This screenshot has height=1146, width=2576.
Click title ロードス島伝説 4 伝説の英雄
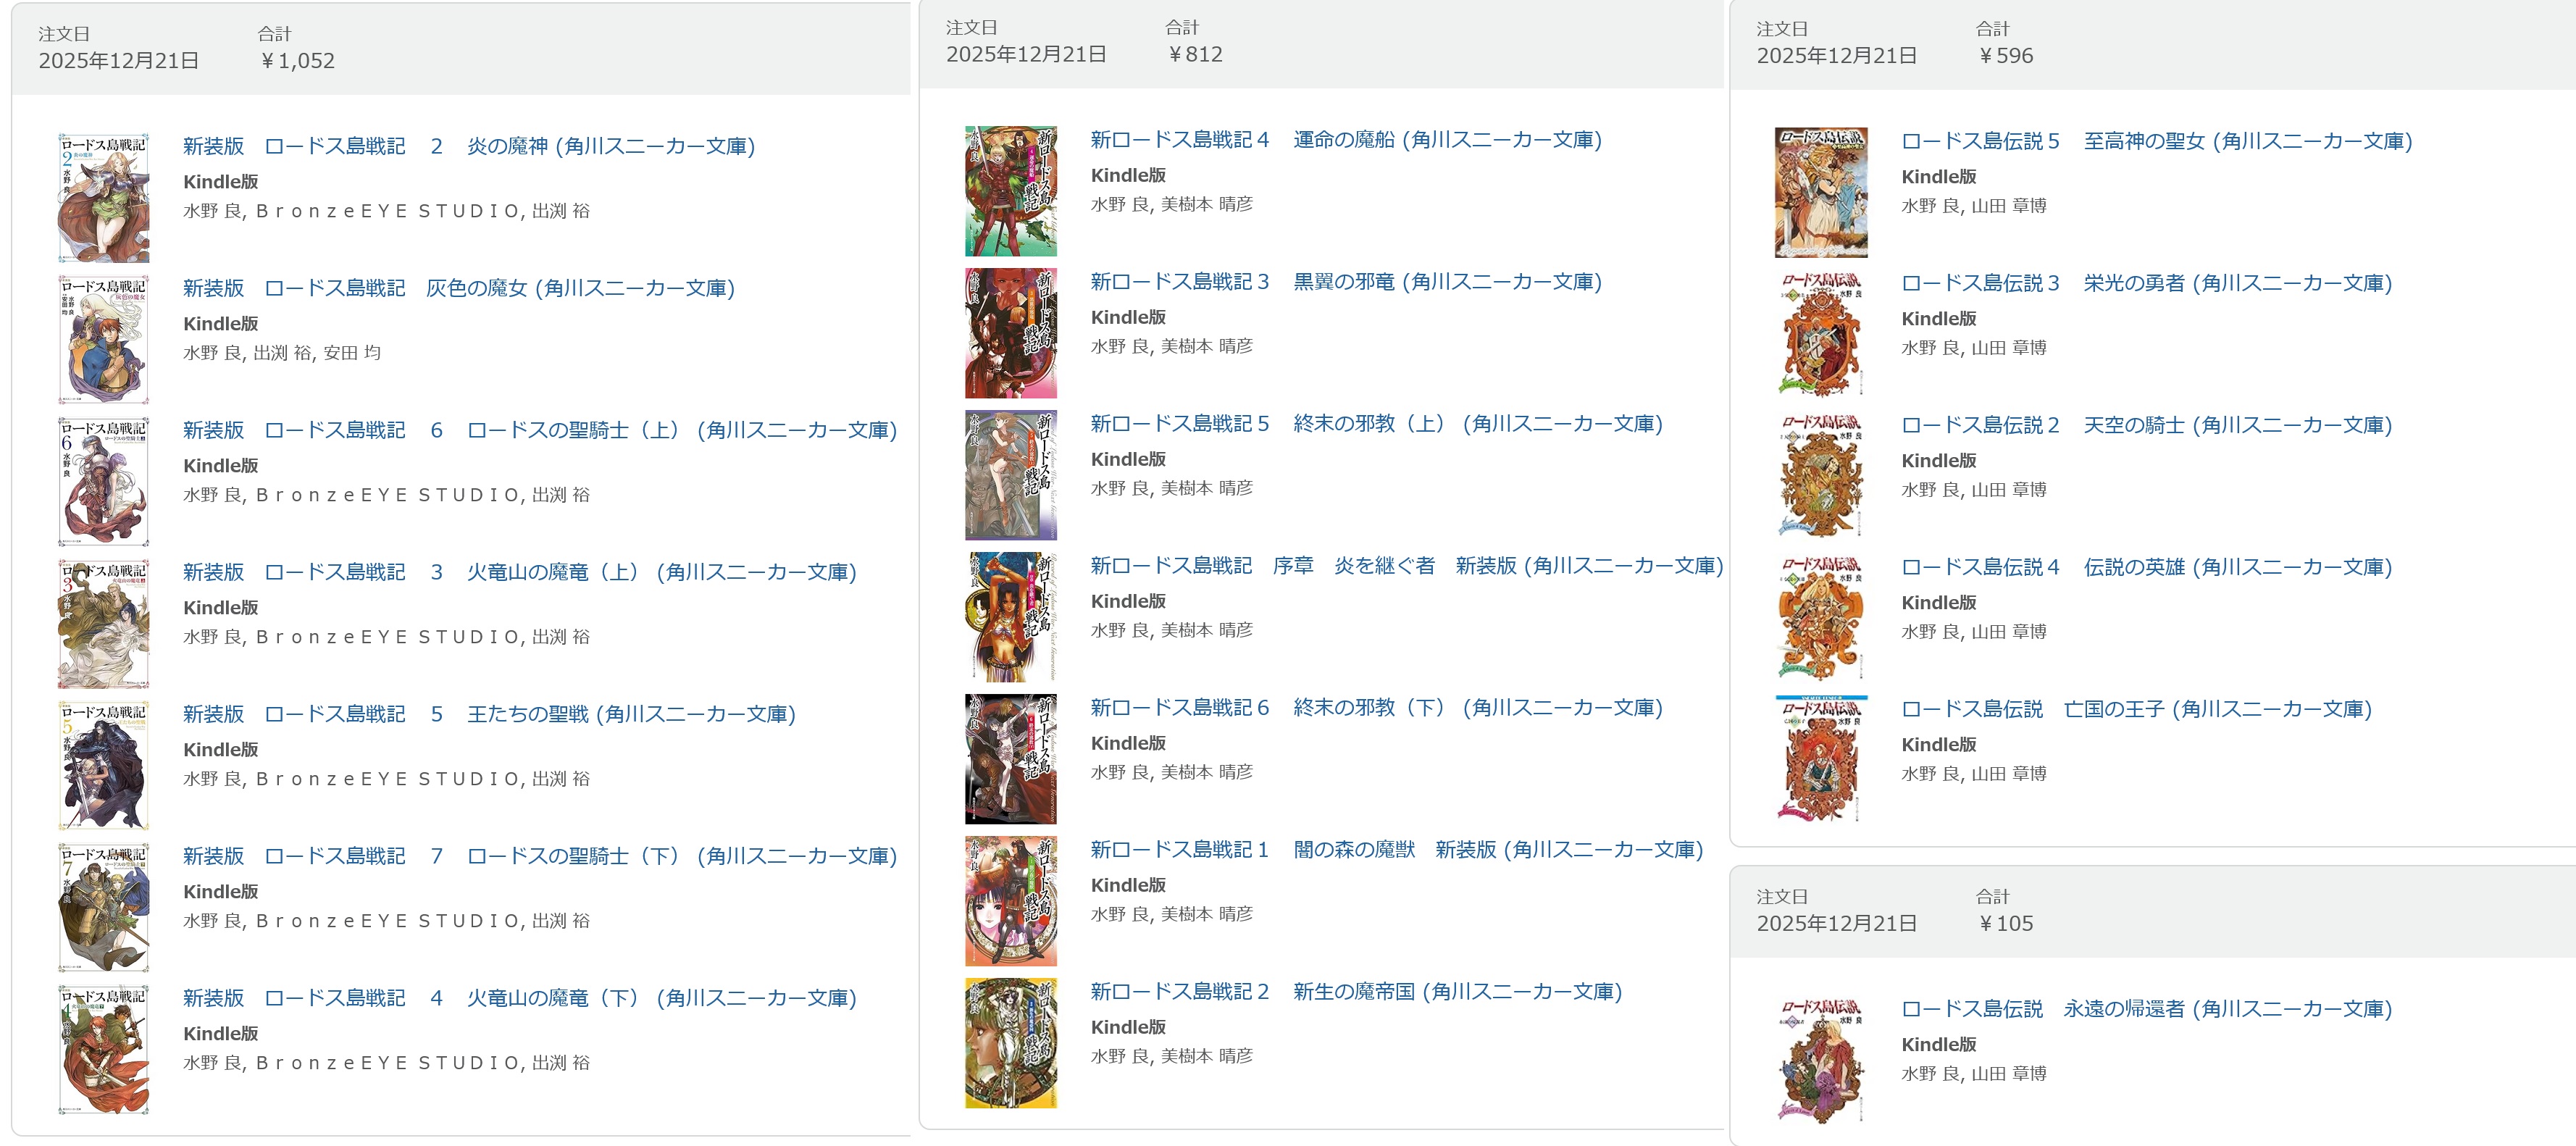point(2147,567)
